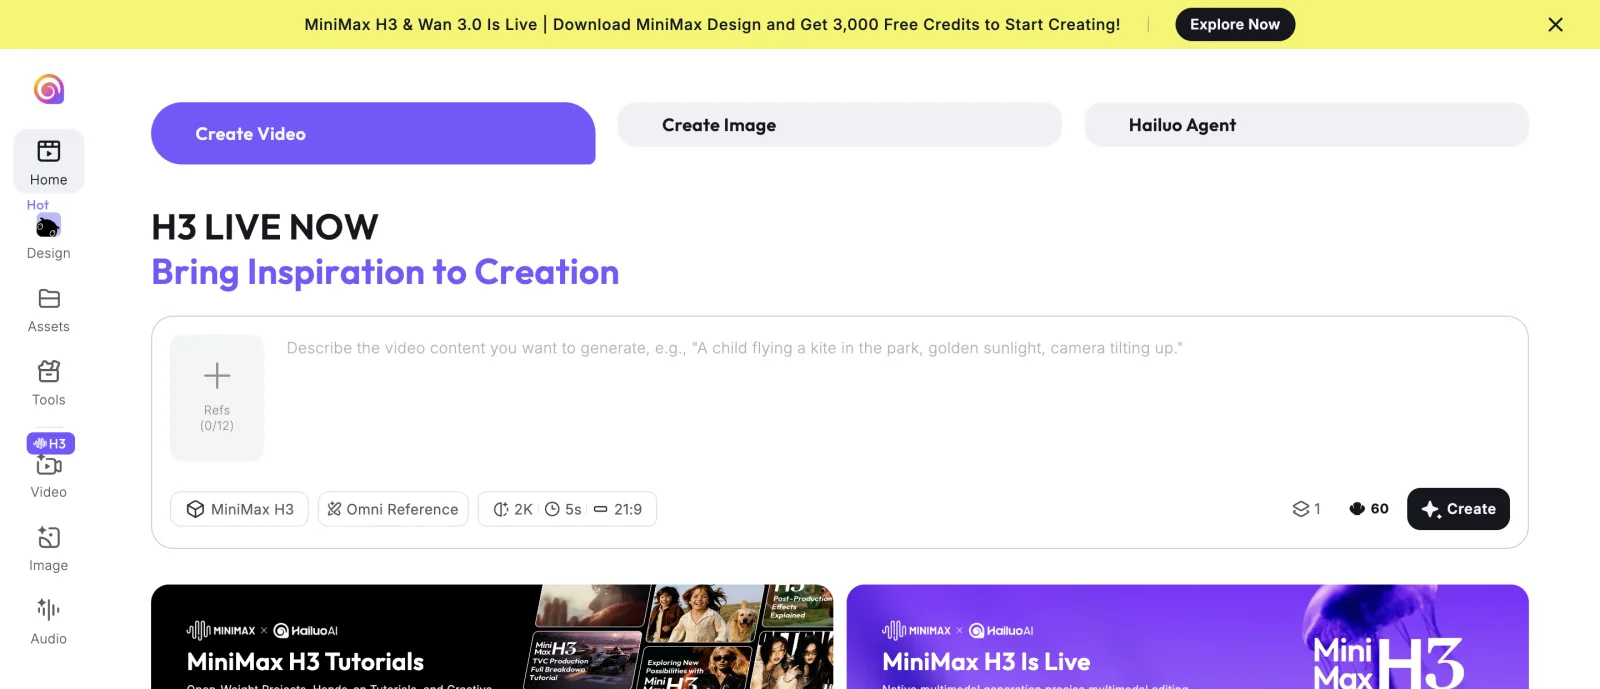The height and width of the screenshot is (689, 1600).
Task: Change the 5s duration setting
Action: click(563, 509)
